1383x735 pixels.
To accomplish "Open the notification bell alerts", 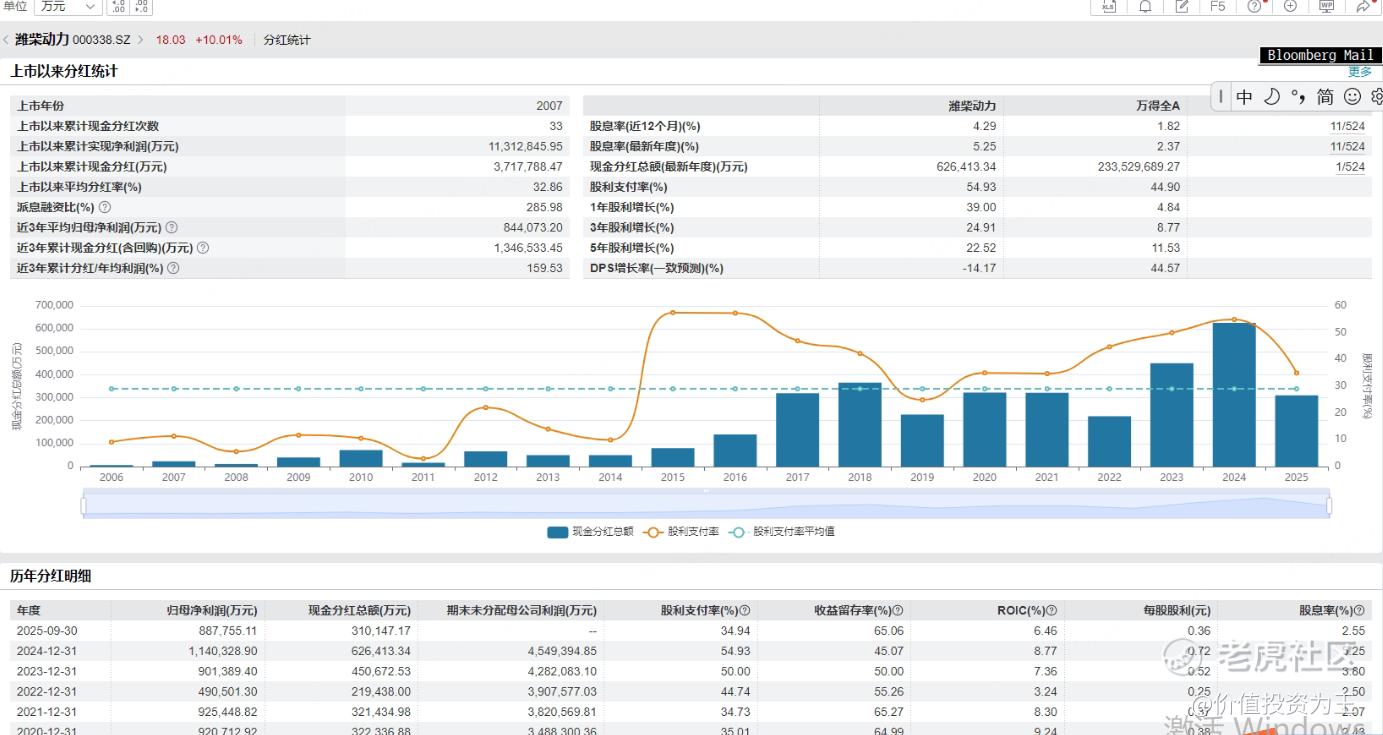I will [x=1145, y=7].
